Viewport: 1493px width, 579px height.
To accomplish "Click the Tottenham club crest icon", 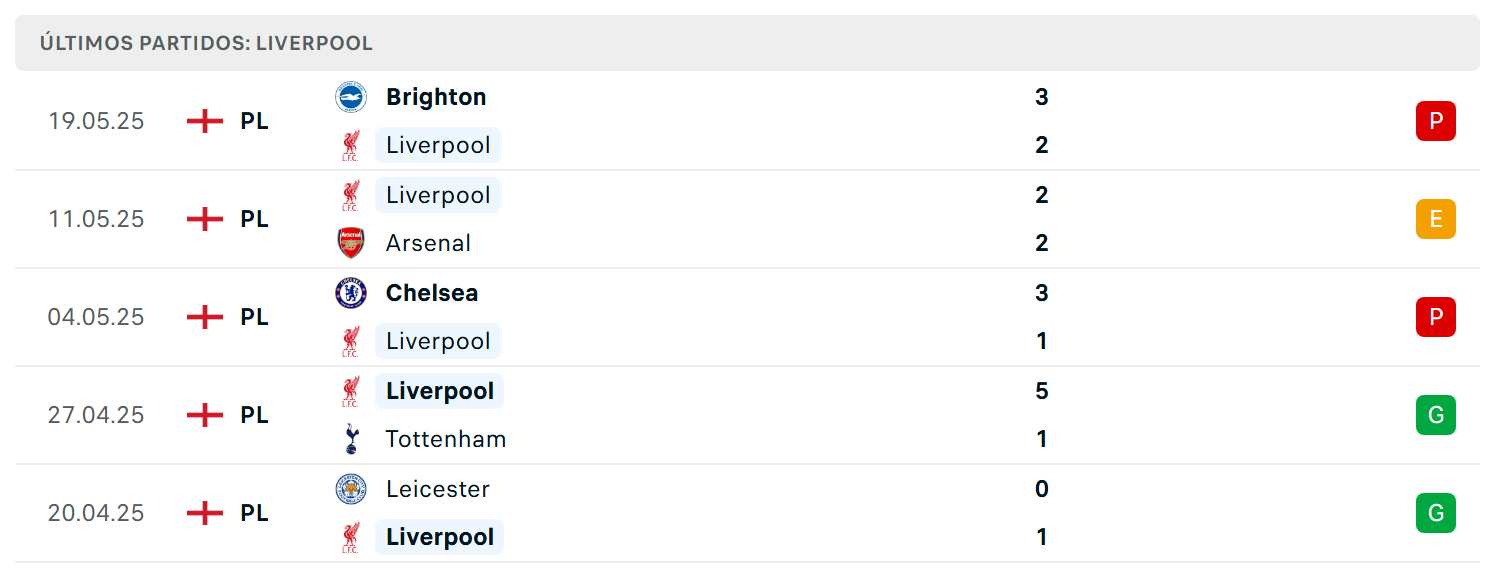I will [x=350, y=439].
